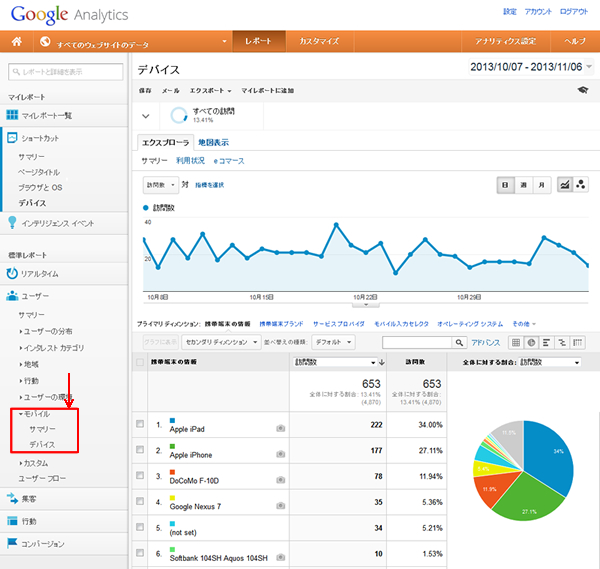Open the デフォルト sort type dropdown

coord(333,342)
